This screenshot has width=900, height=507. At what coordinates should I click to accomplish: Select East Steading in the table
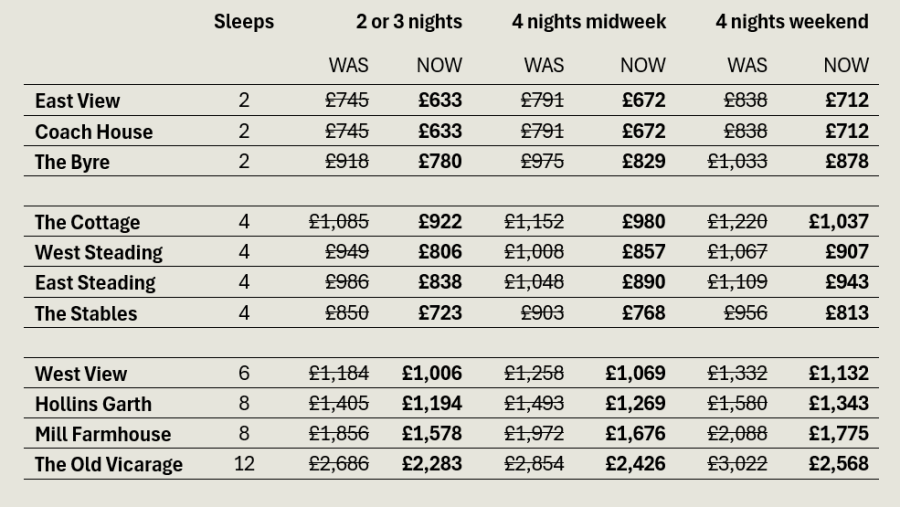pos(95,283)
